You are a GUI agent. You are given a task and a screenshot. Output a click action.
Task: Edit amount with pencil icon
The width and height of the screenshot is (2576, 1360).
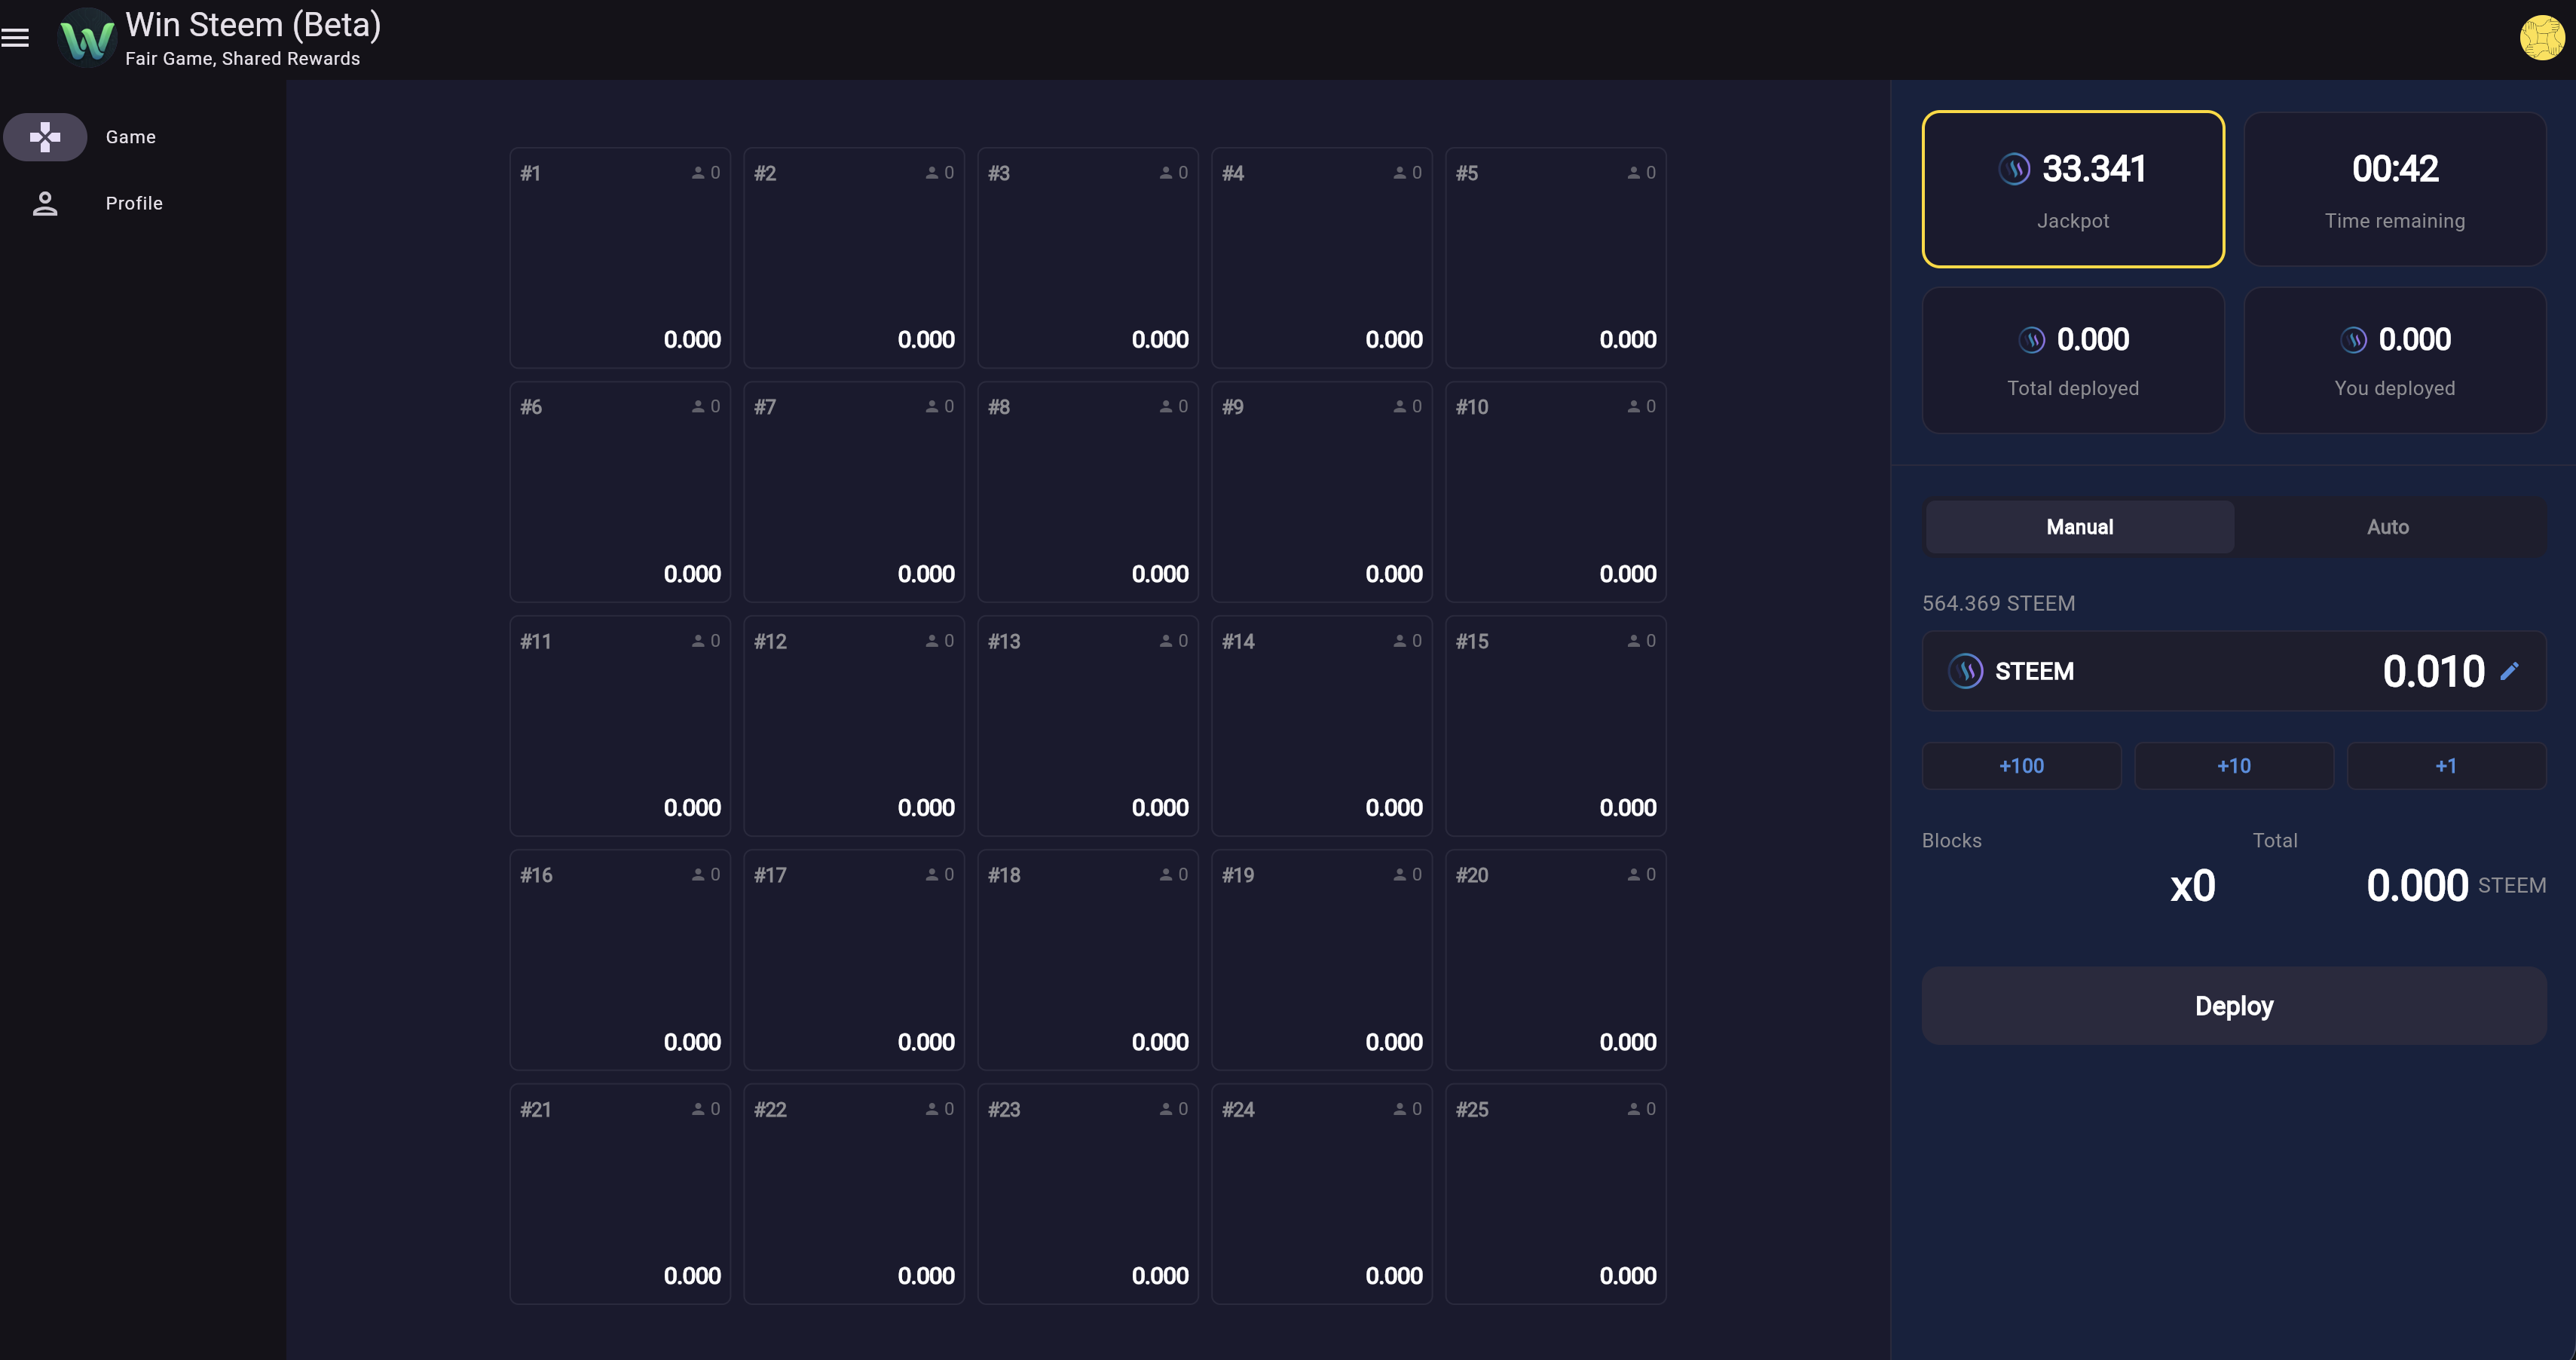[x=2509, y=671]
